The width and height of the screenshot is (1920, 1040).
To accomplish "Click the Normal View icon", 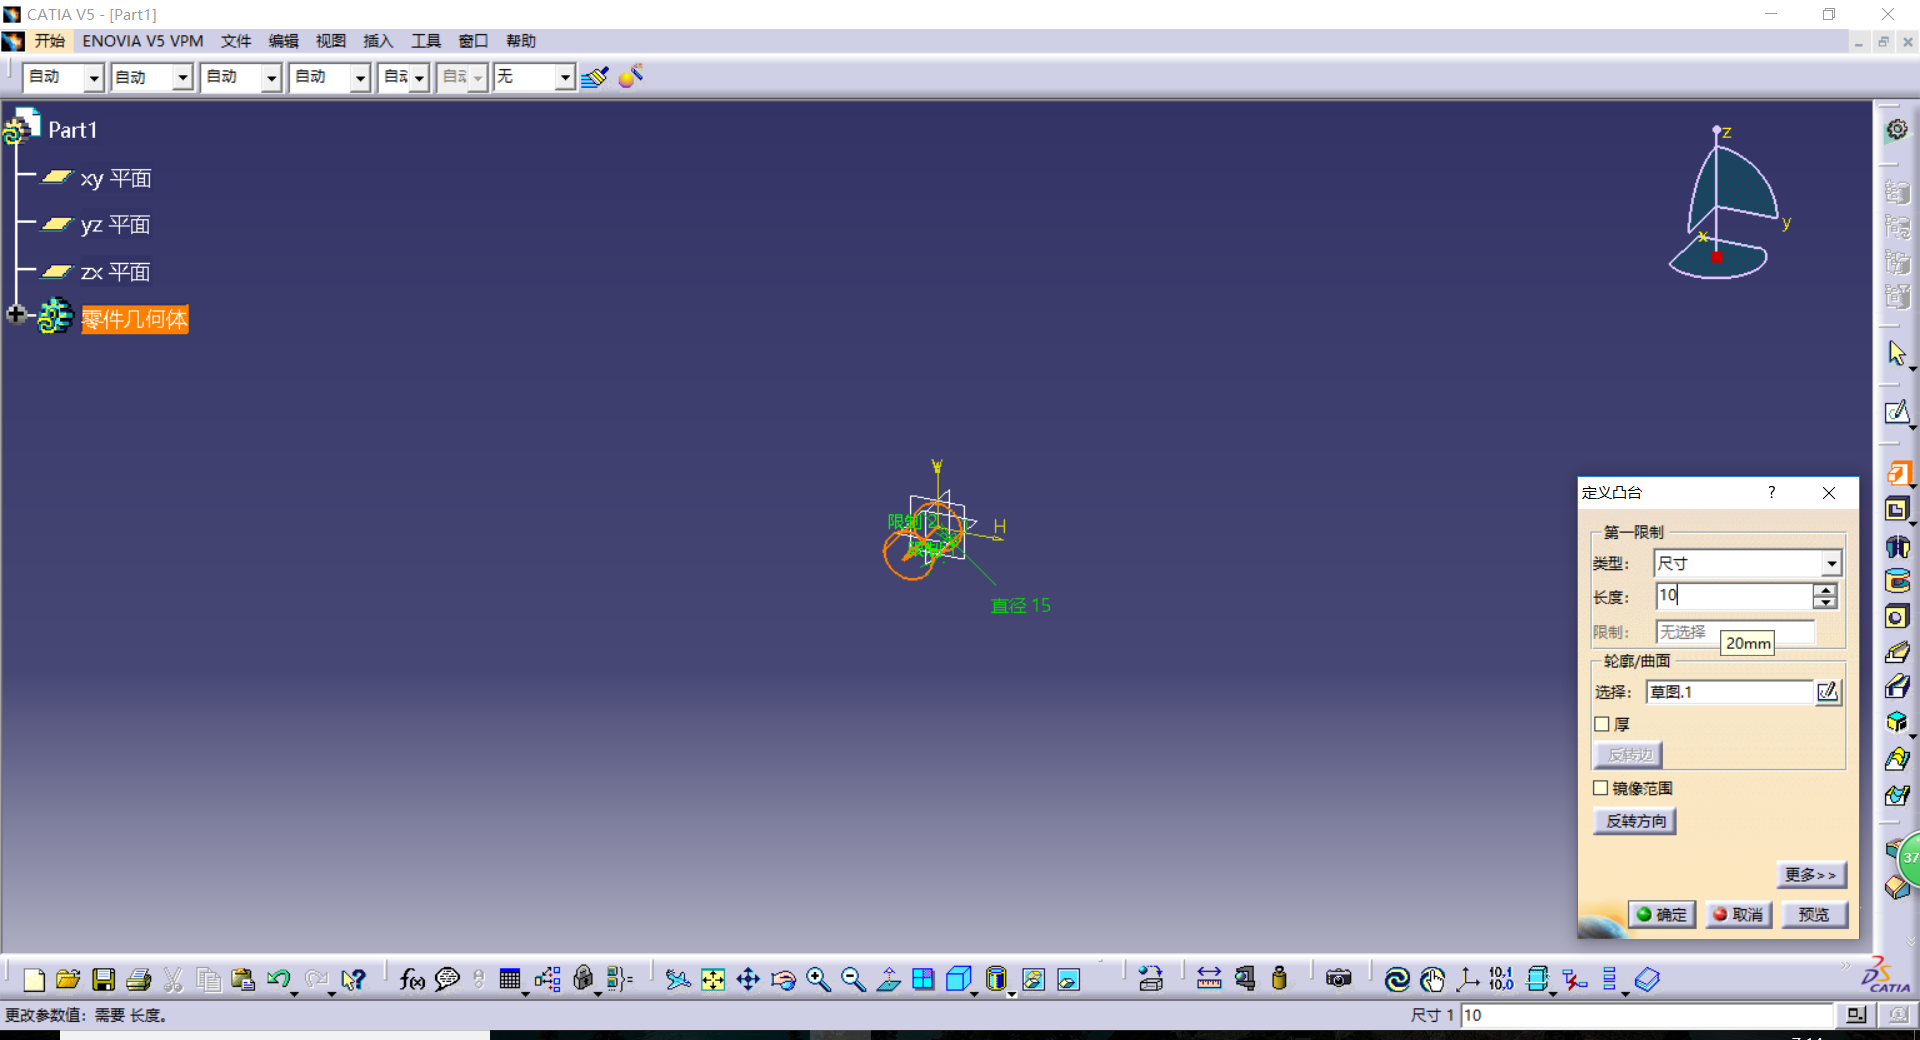I will (888, 980).
